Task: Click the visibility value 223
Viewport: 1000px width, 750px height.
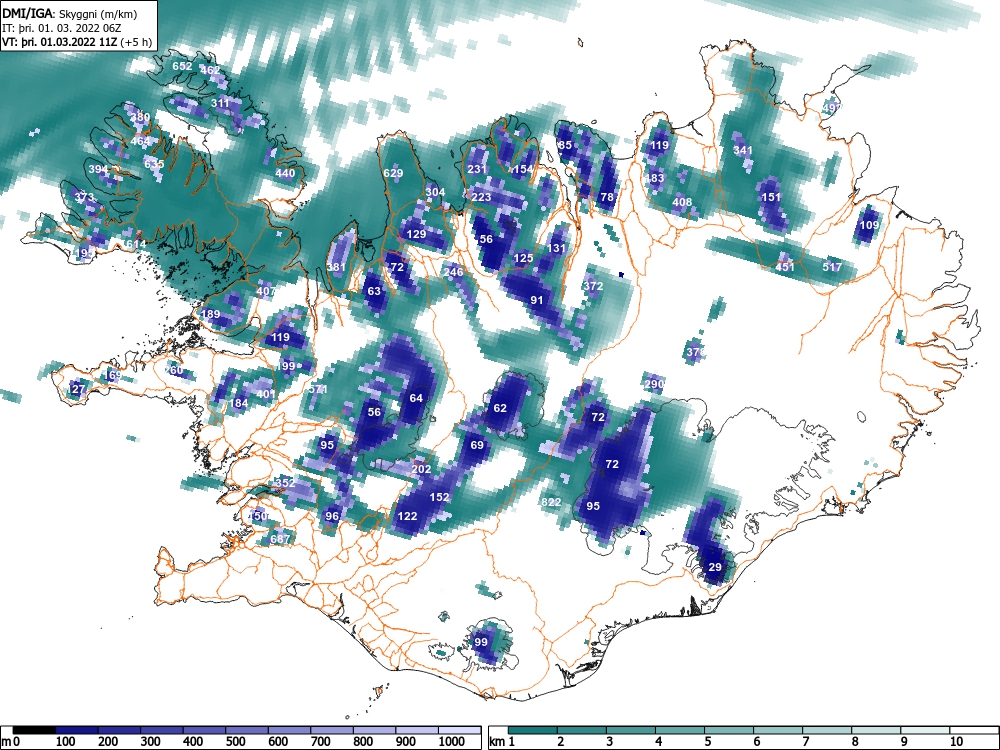Action: pos(482,197)
